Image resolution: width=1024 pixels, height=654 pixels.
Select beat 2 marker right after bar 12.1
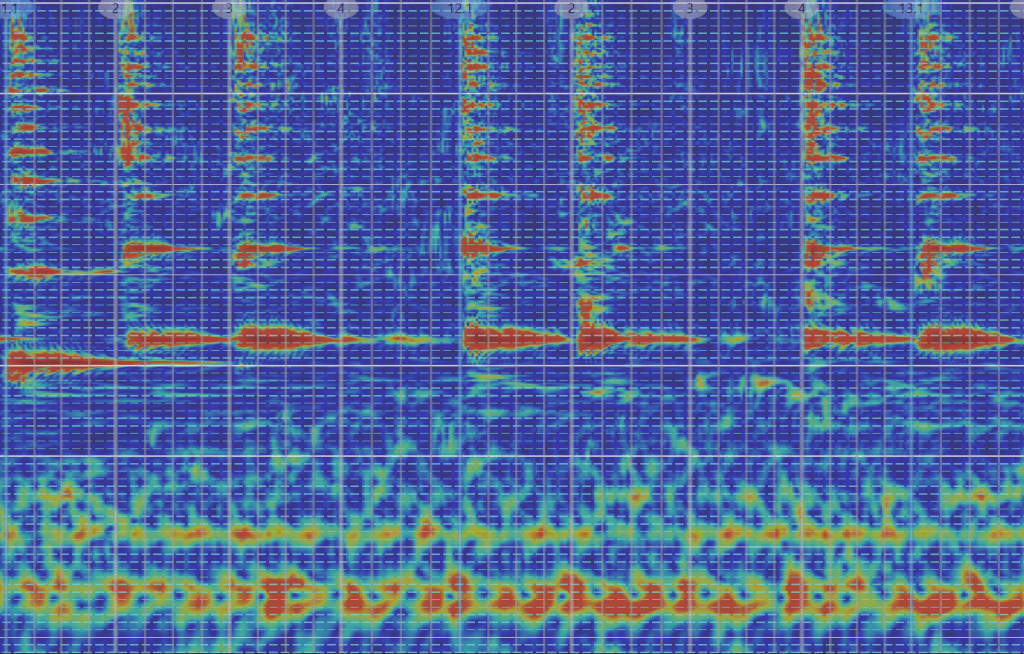click(x=572, y=9)
